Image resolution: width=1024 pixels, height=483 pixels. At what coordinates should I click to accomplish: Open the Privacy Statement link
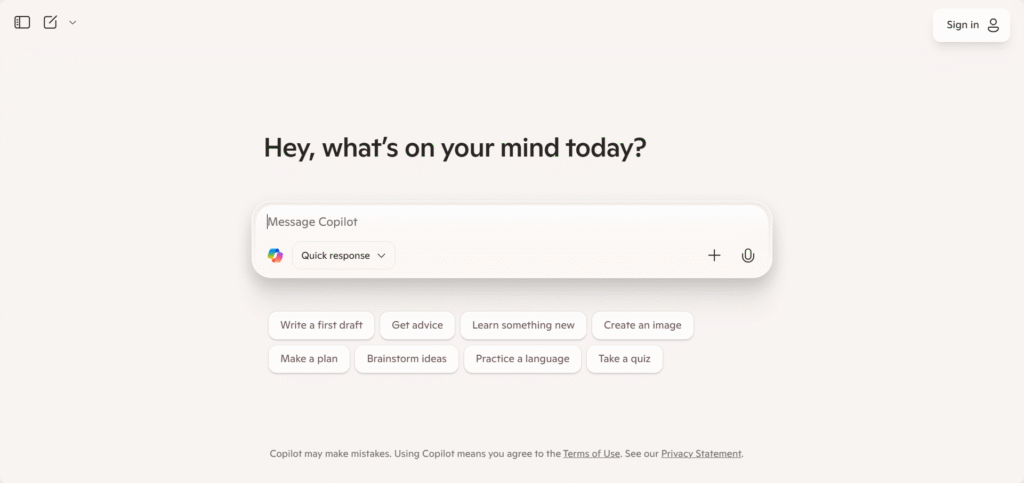point(701,454)
